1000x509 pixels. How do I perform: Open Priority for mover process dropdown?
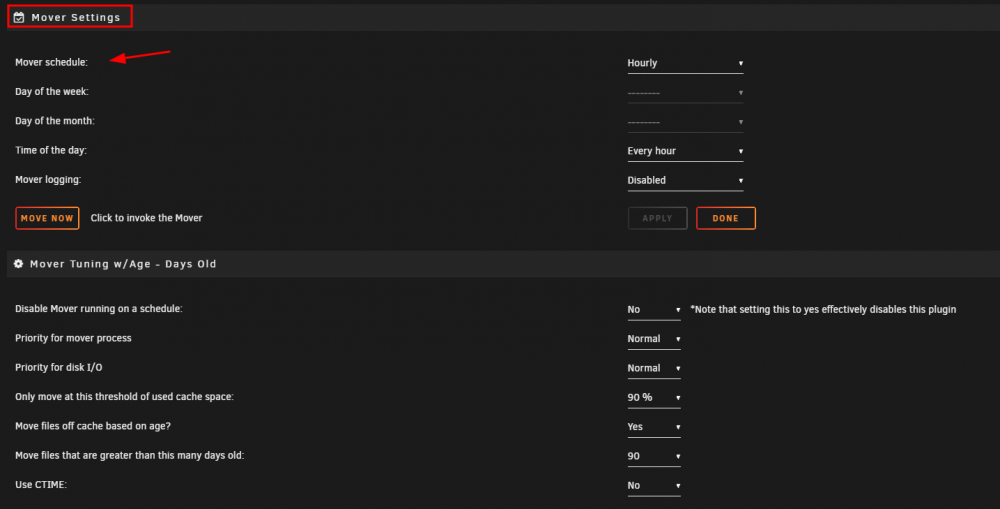click(x=654, y=339)
